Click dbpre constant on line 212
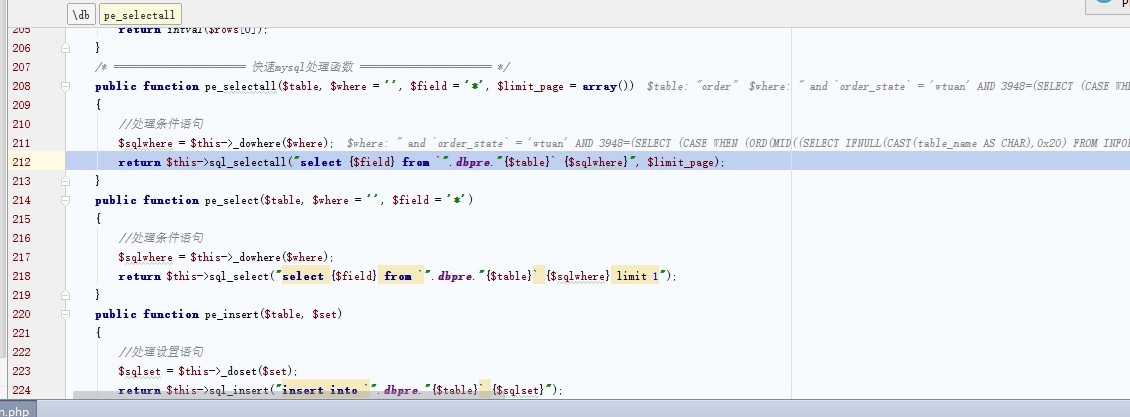 click(473, 162)
